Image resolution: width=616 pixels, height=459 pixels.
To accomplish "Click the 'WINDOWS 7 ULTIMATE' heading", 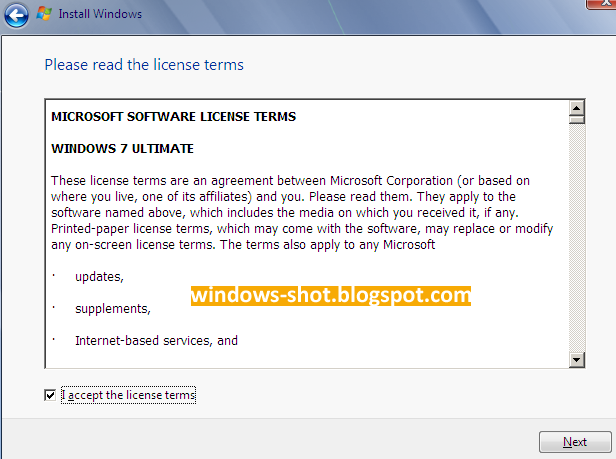I will [122, 149].
